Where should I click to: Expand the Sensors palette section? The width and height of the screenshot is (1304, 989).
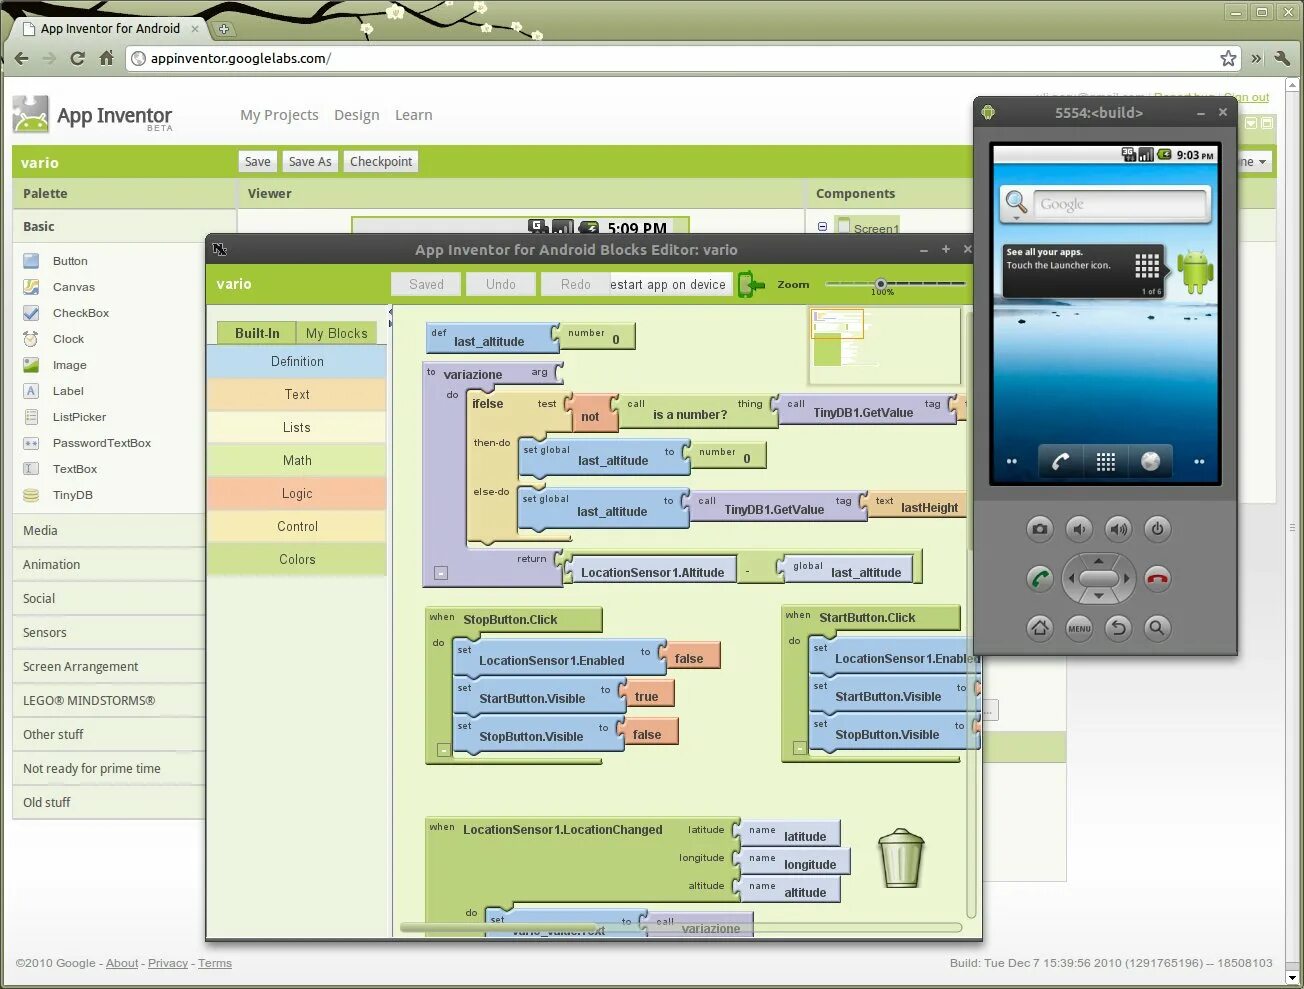109,633
